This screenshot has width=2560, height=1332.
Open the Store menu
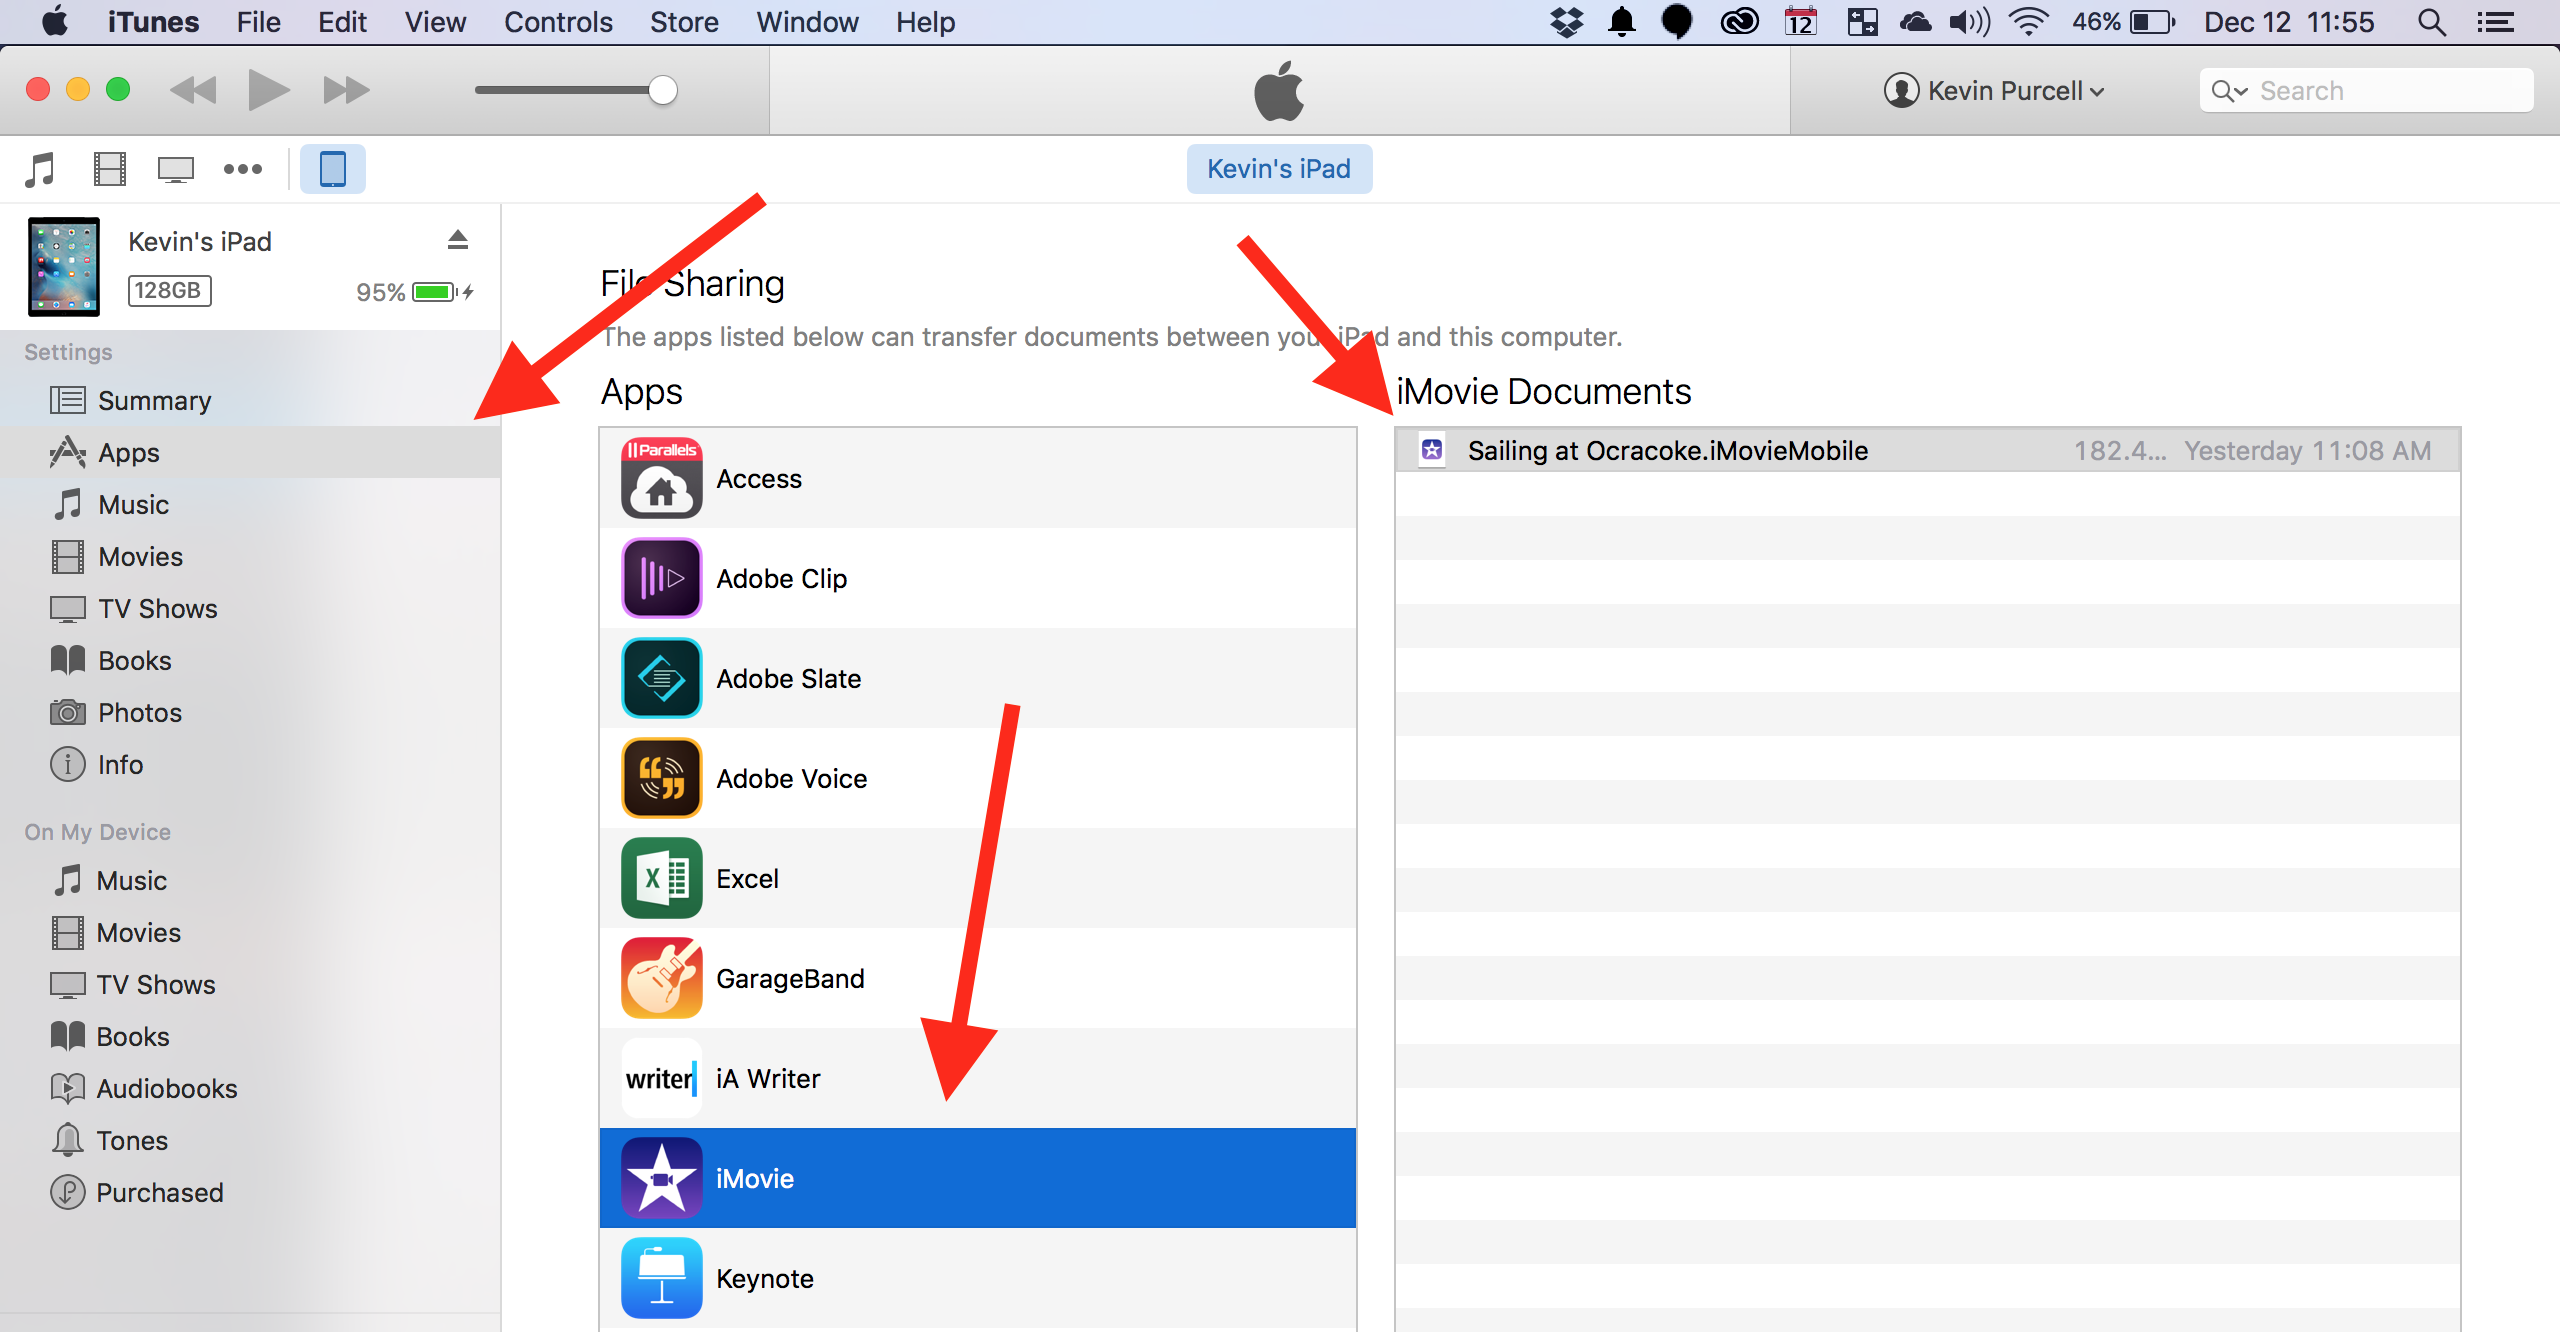tap(684, 22)
